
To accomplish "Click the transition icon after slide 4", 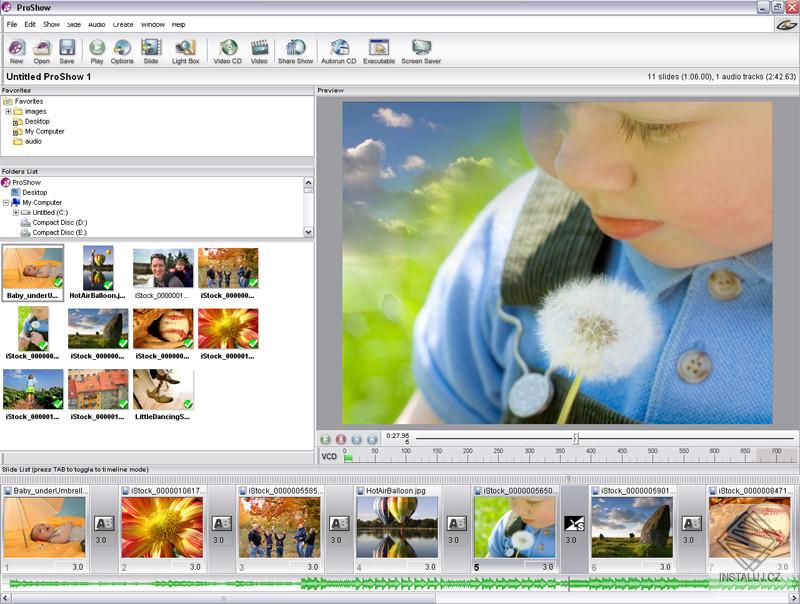I will pos(457,523).
